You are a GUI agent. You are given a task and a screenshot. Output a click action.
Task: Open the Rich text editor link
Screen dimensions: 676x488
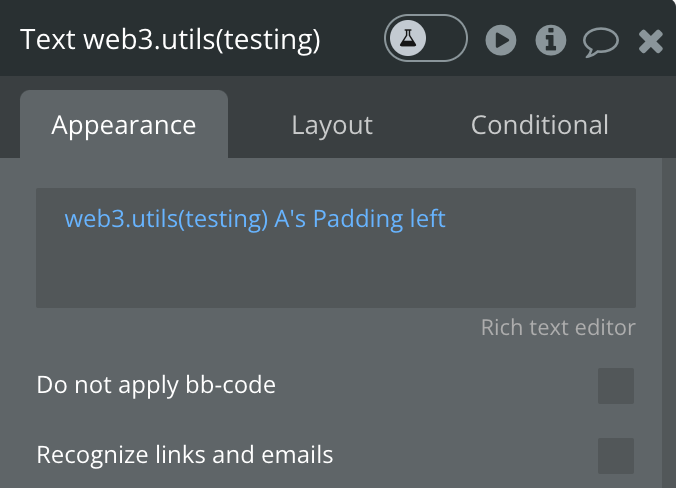[x=558, y=328]
